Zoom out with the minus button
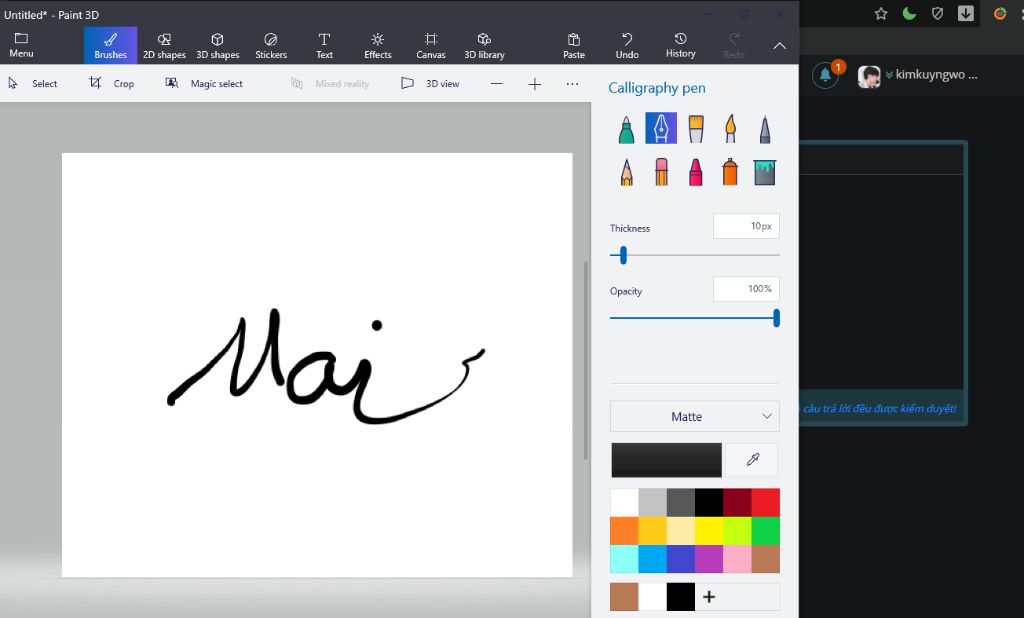1024x618 pixels. (x=496, y=84)
